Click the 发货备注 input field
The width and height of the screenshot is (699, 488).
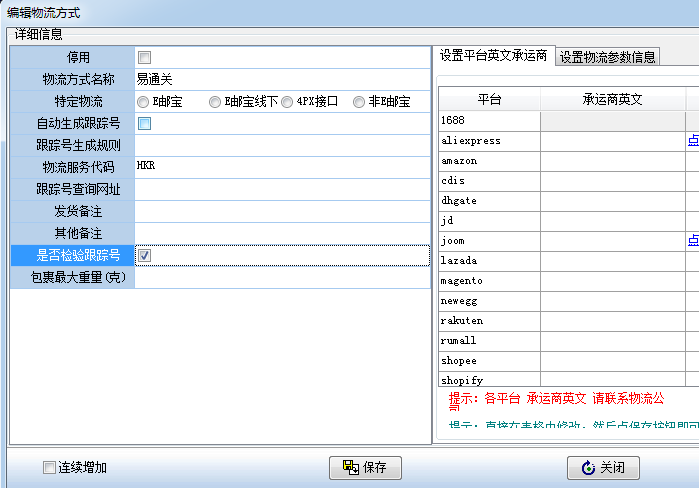282,211
